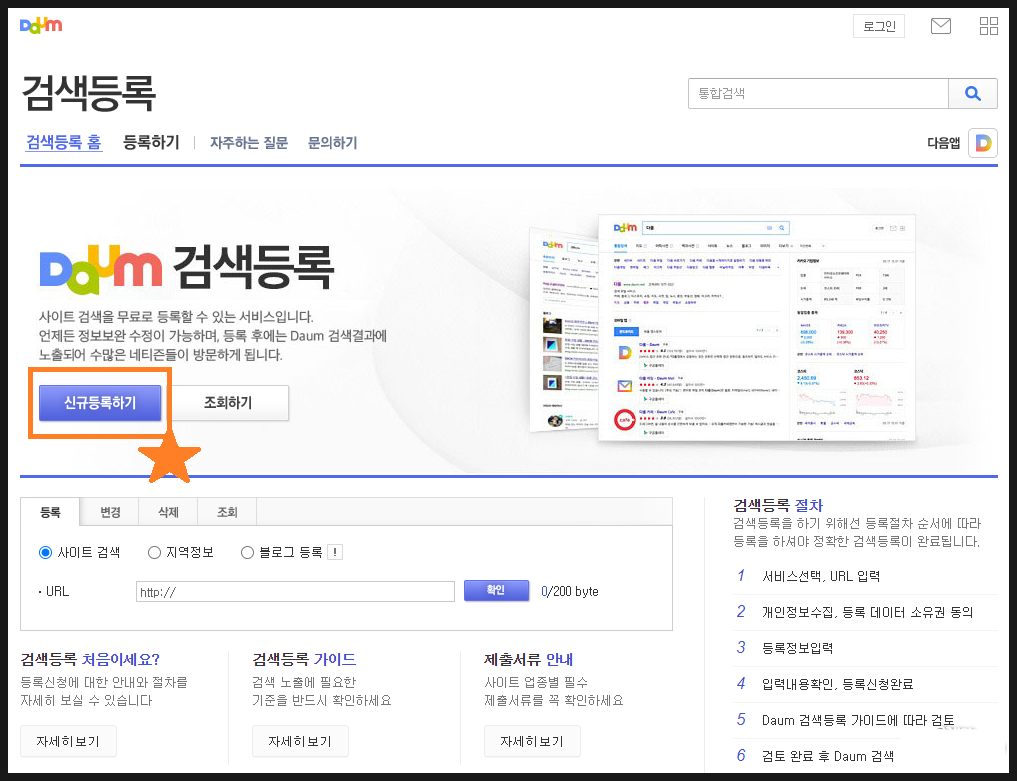
Task: Open the mail envelope icon
Action: click(940, 26)
